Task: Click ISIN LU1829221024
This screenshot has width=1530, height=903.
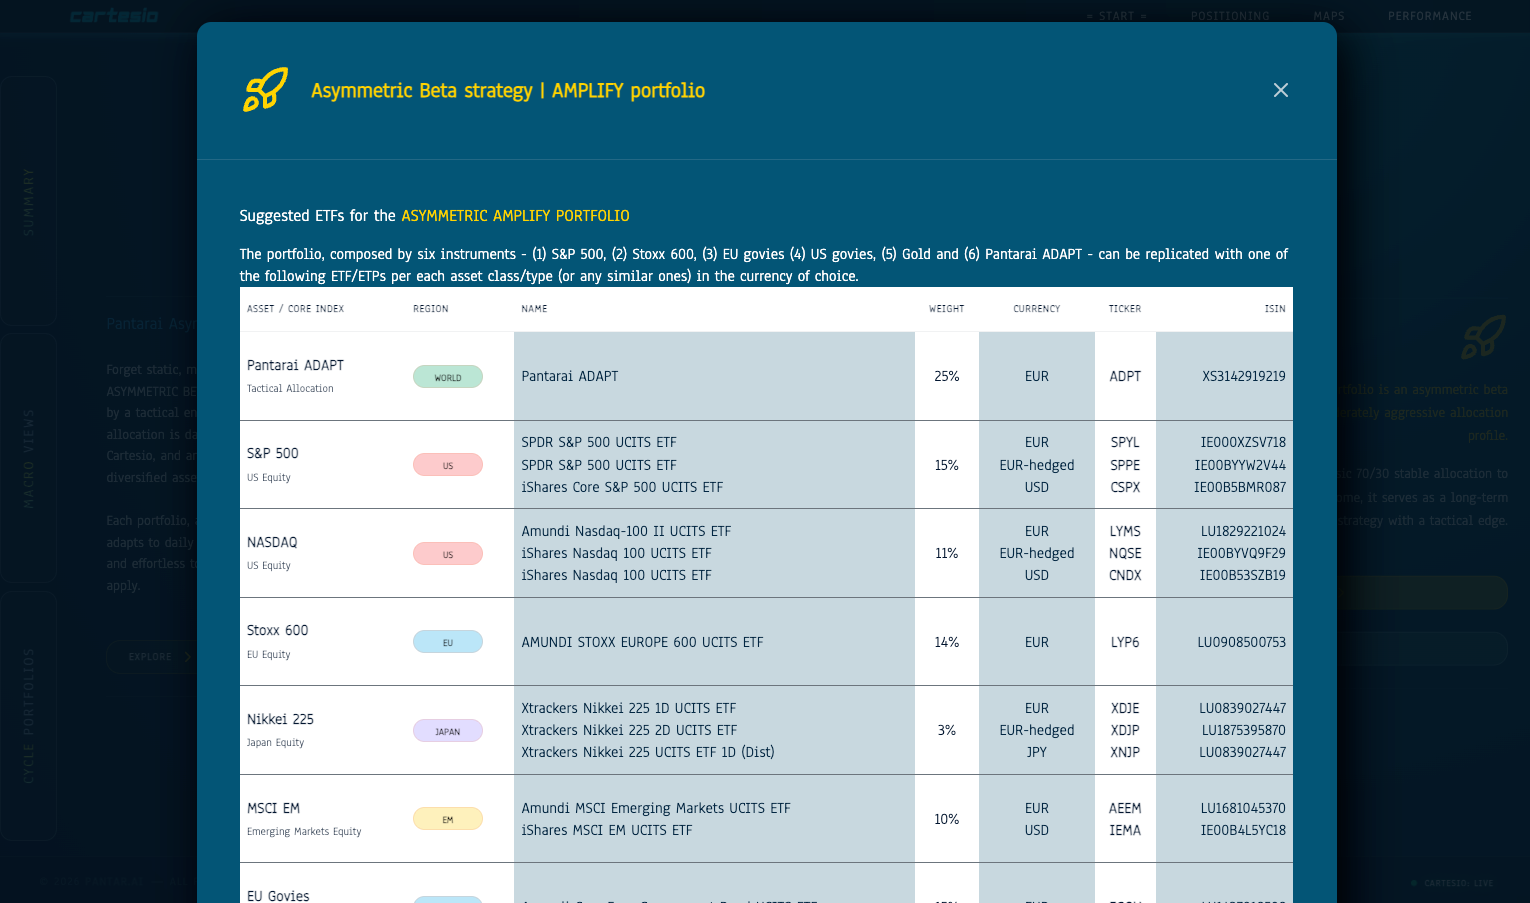Action: tap(1243, 532)
